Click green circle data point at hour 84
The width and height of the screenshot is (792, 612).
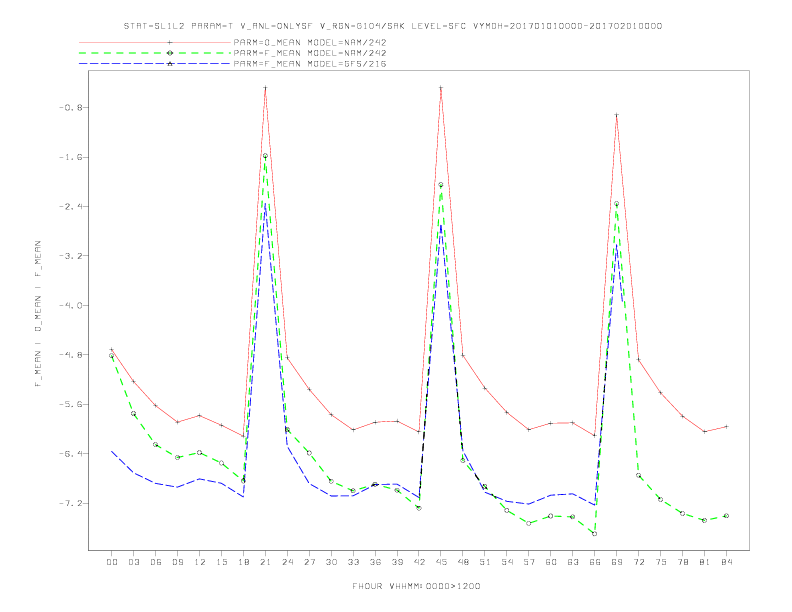(726, 516)
